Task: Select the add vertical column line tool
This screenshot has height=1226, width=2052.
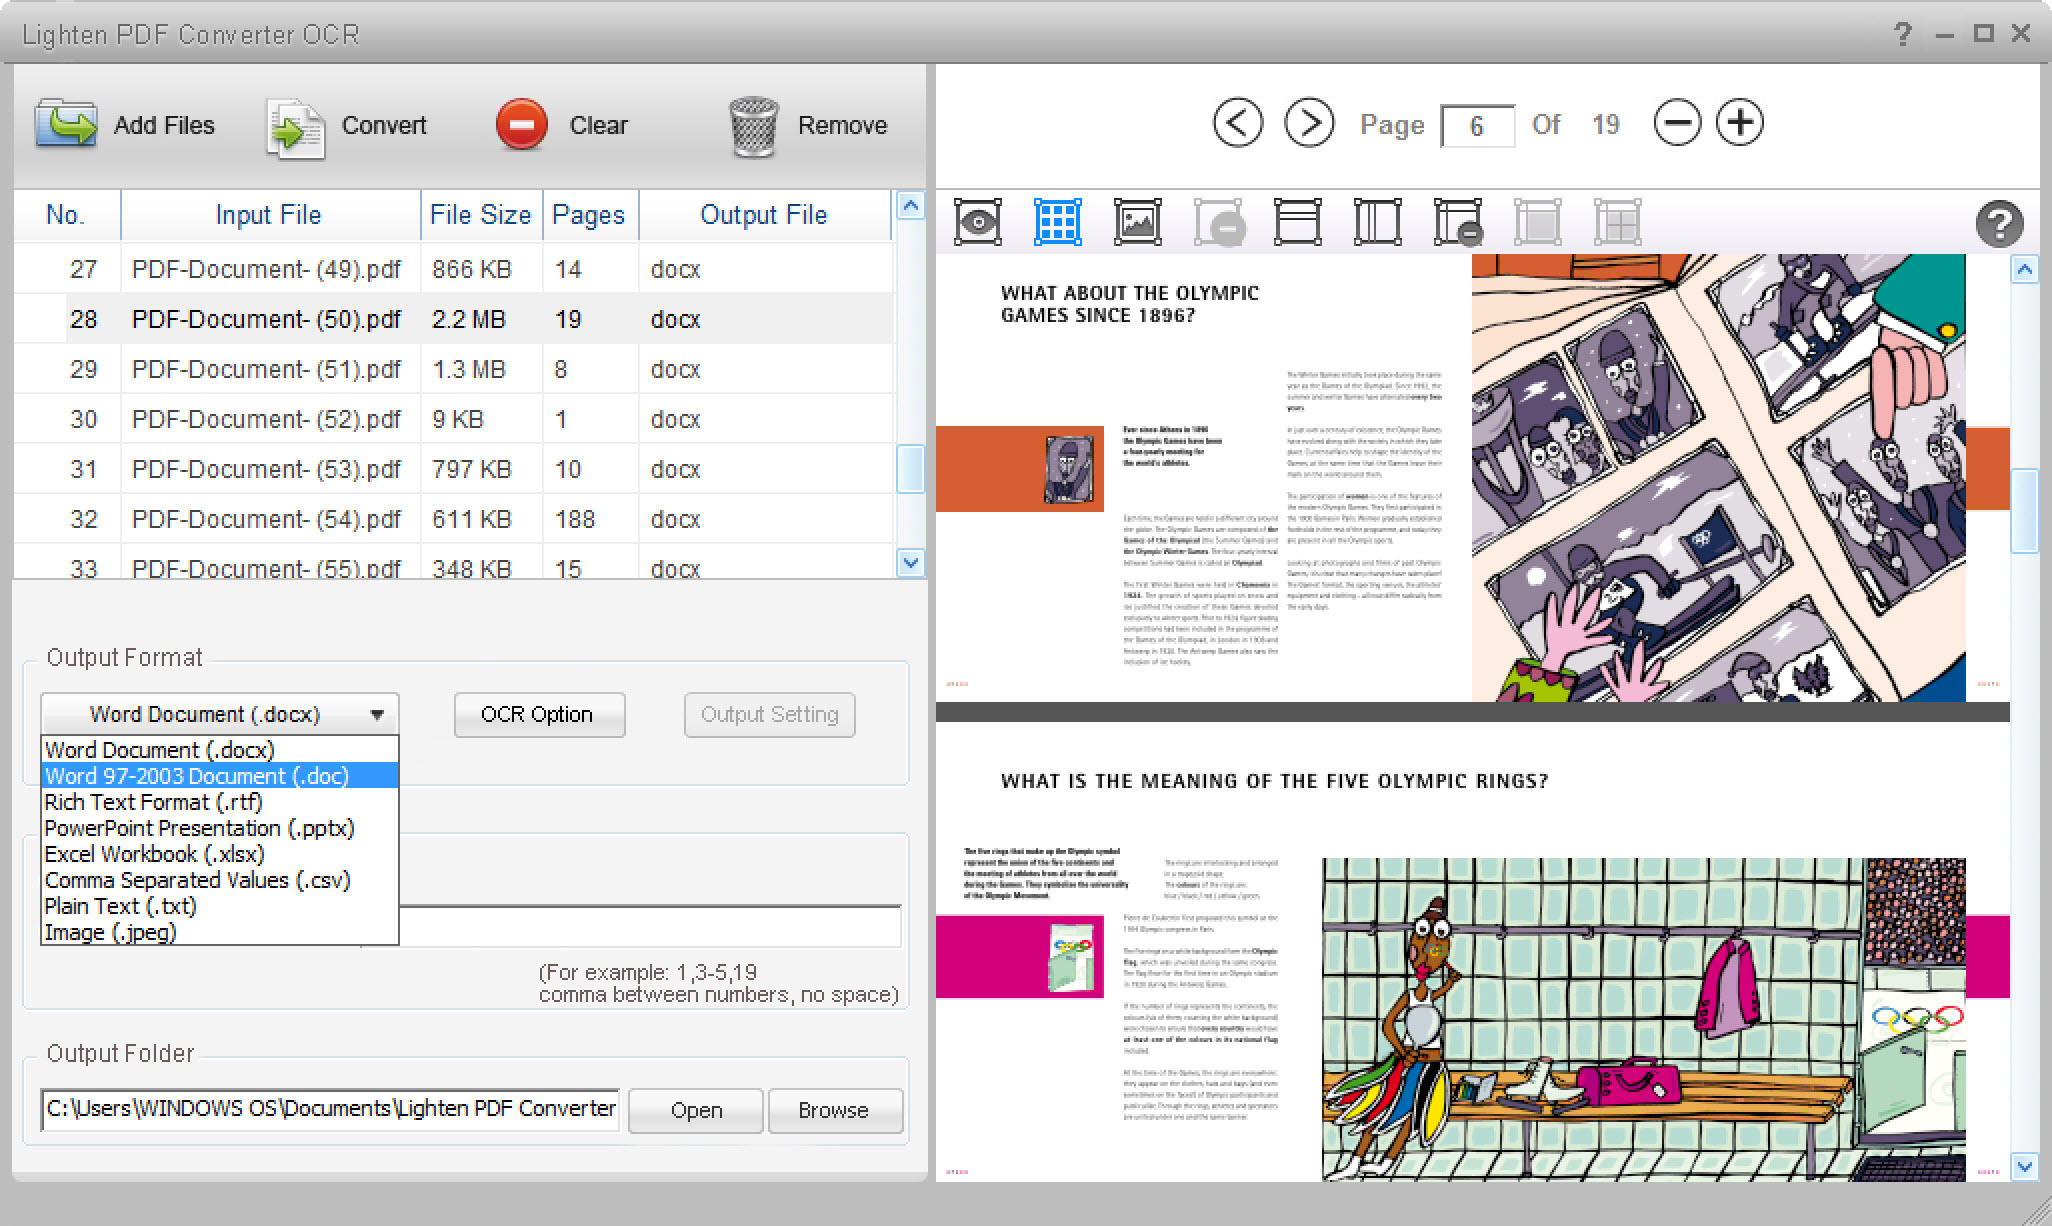Action: [1377, 222]
